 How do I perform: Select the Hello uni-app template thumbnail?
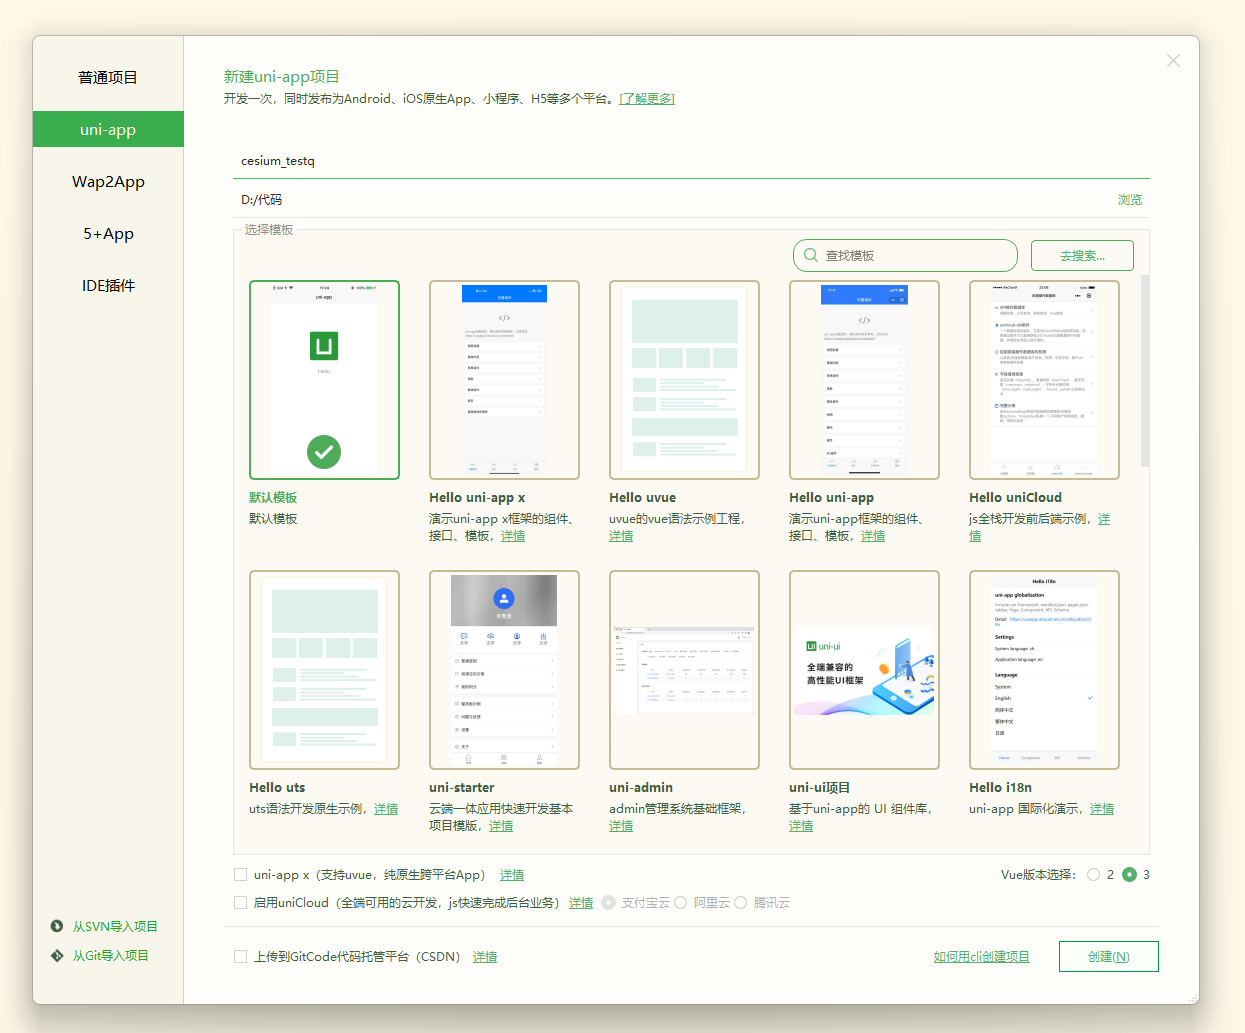coord(864,380)
